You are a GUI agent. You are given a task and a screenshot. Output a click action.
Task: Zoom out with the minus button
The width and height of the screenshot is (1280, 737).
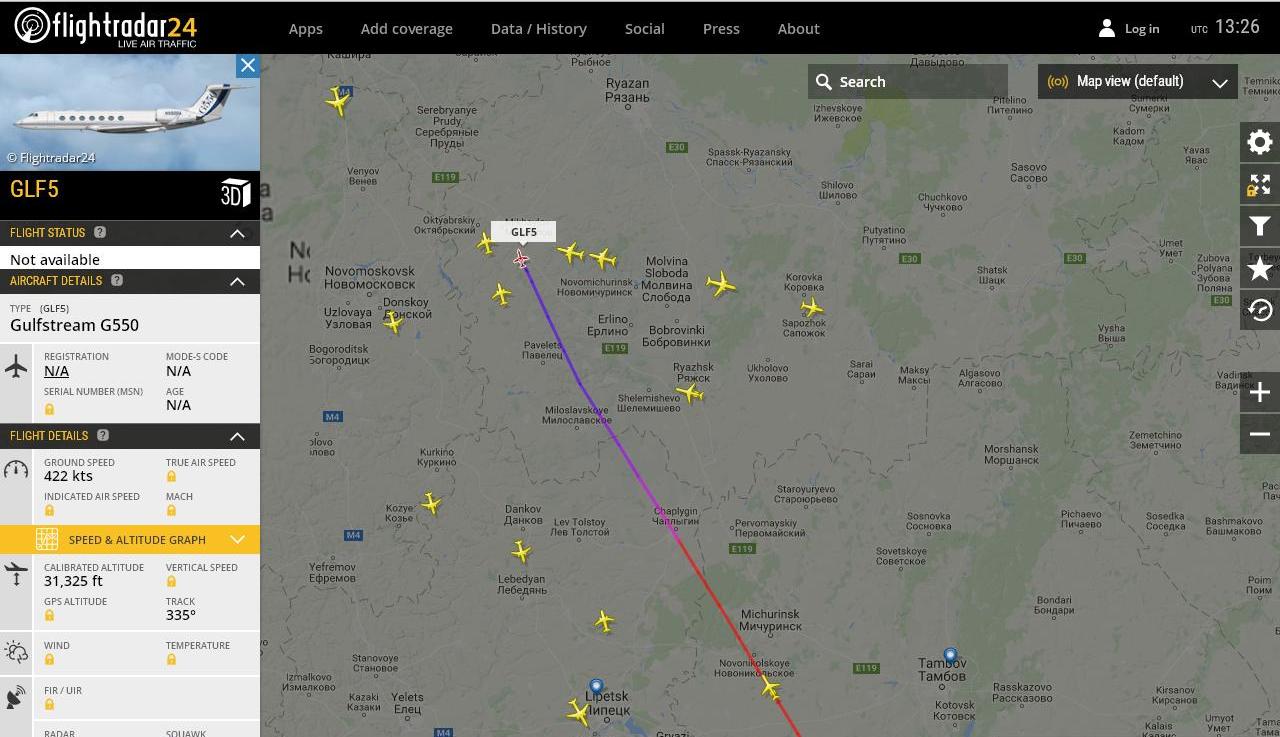point(1260,434)
